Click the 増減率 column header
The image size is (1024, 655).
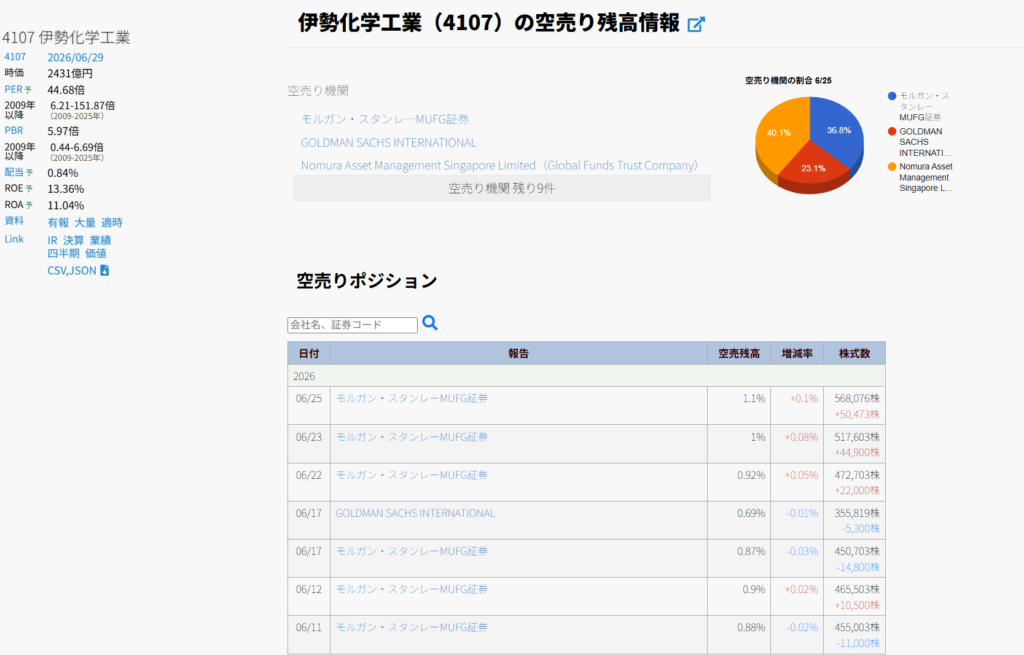coord(797,353)
